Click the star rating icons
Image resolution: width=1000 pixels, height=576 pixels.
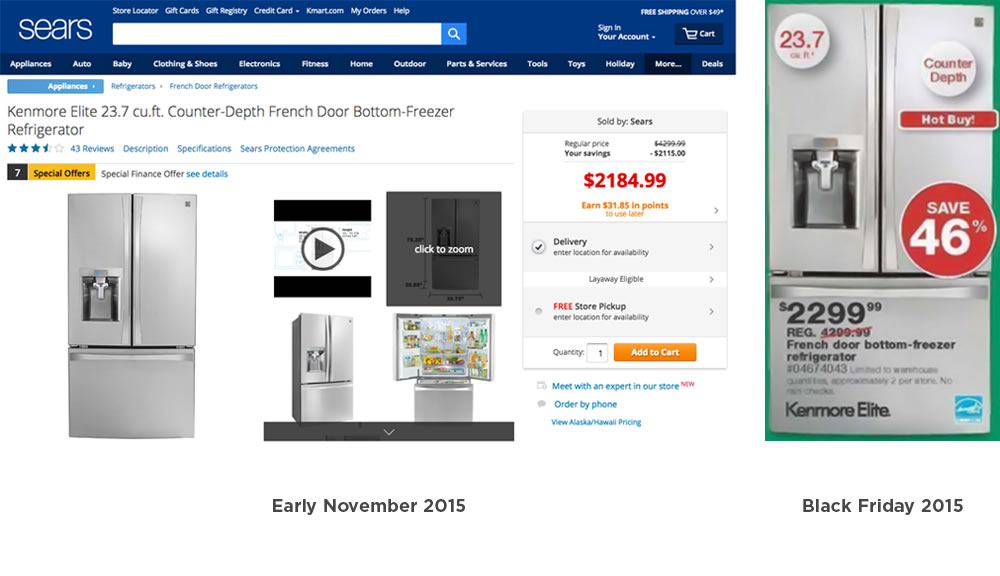36,149
